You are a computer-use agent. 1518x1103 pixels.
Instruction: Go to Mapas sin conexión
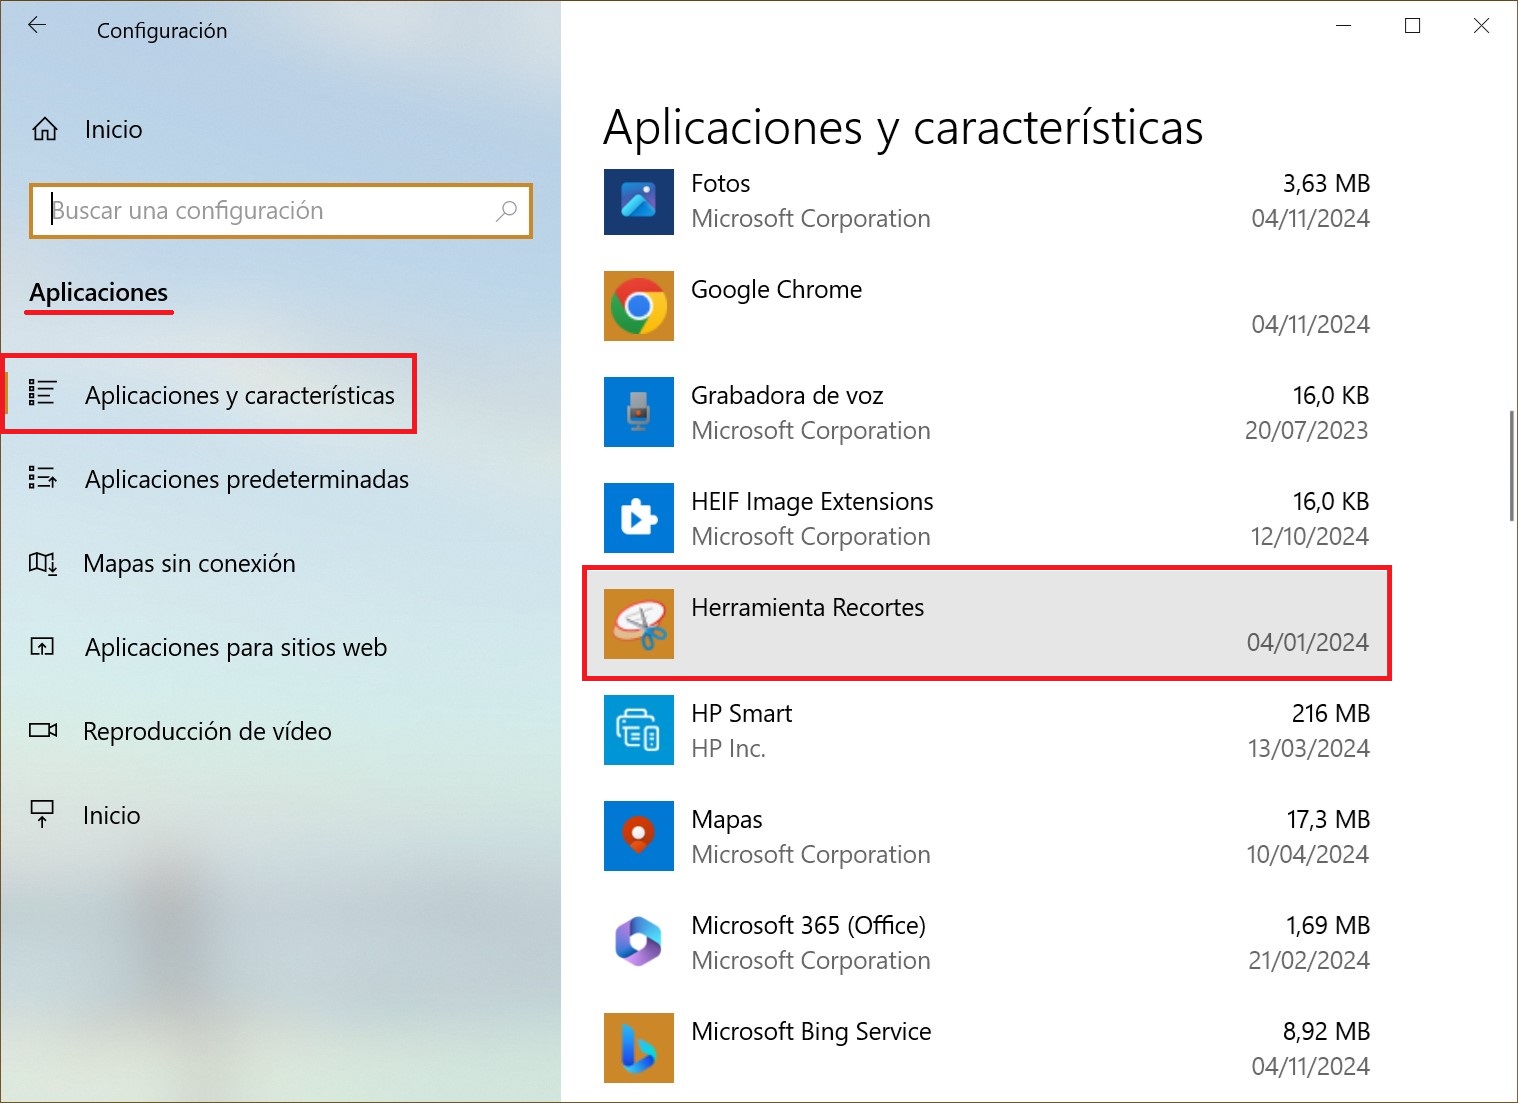(189, 563)
